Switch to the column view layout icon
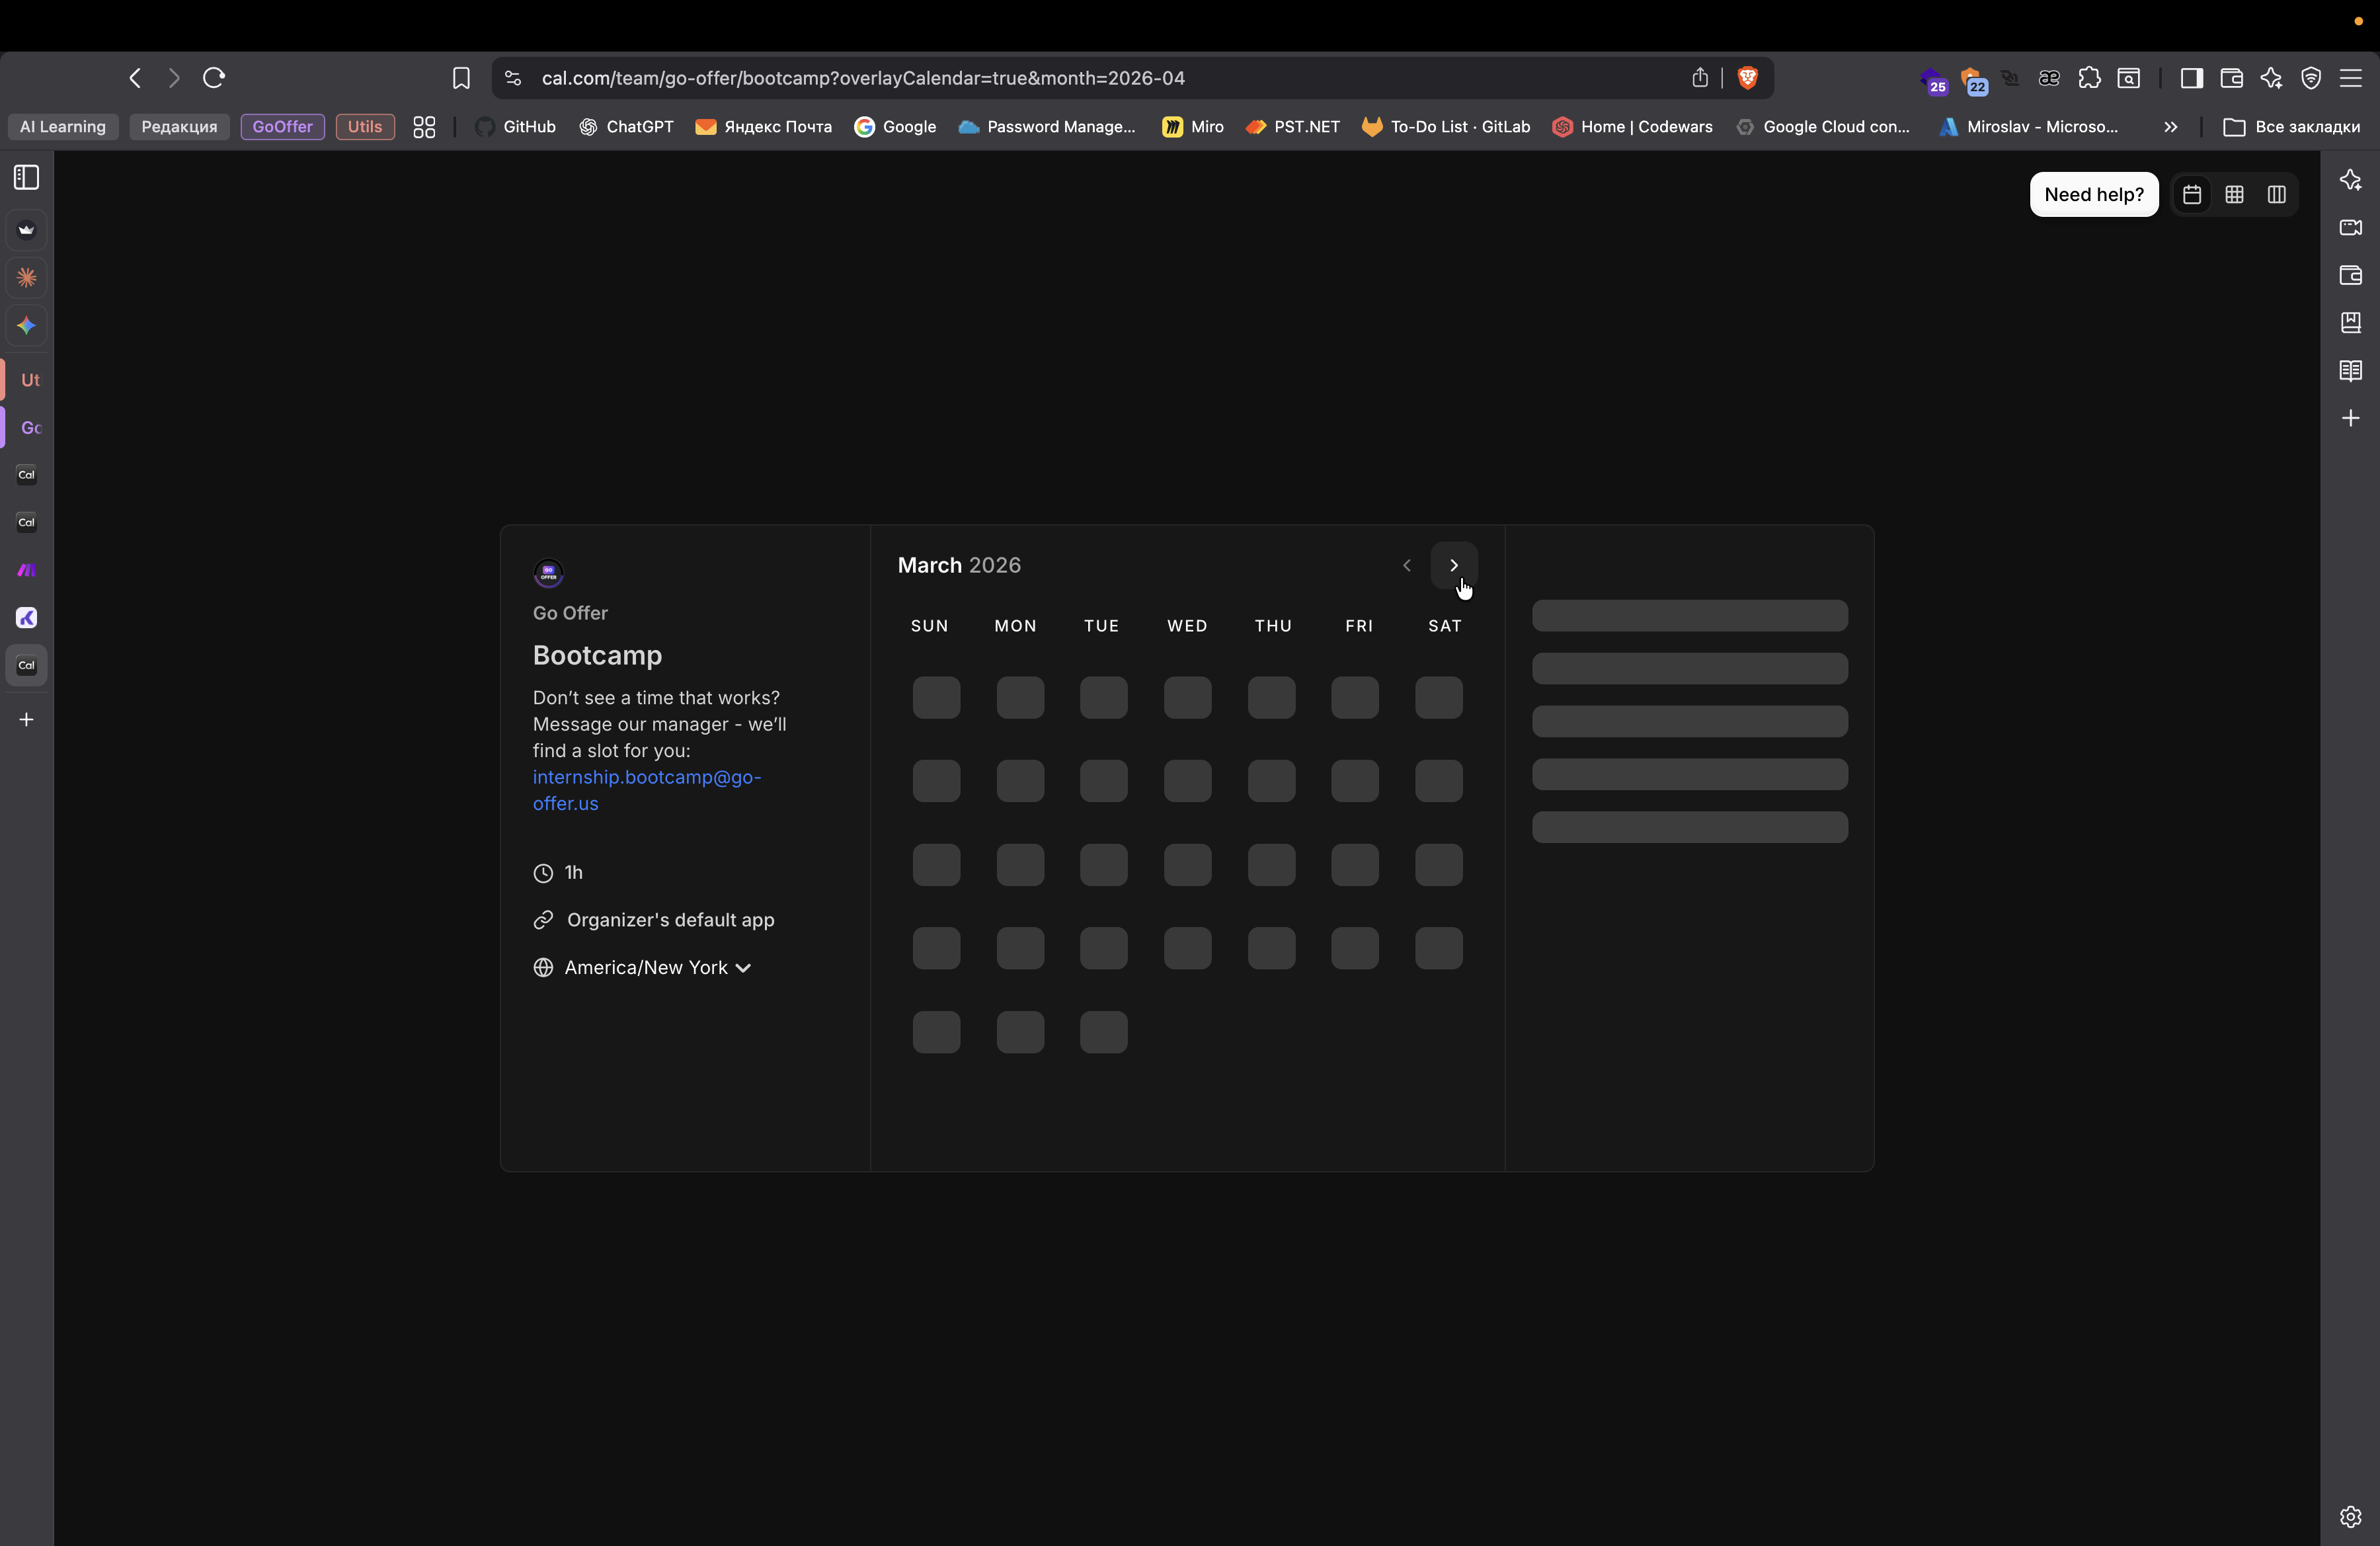 [x=2276, y=195]
